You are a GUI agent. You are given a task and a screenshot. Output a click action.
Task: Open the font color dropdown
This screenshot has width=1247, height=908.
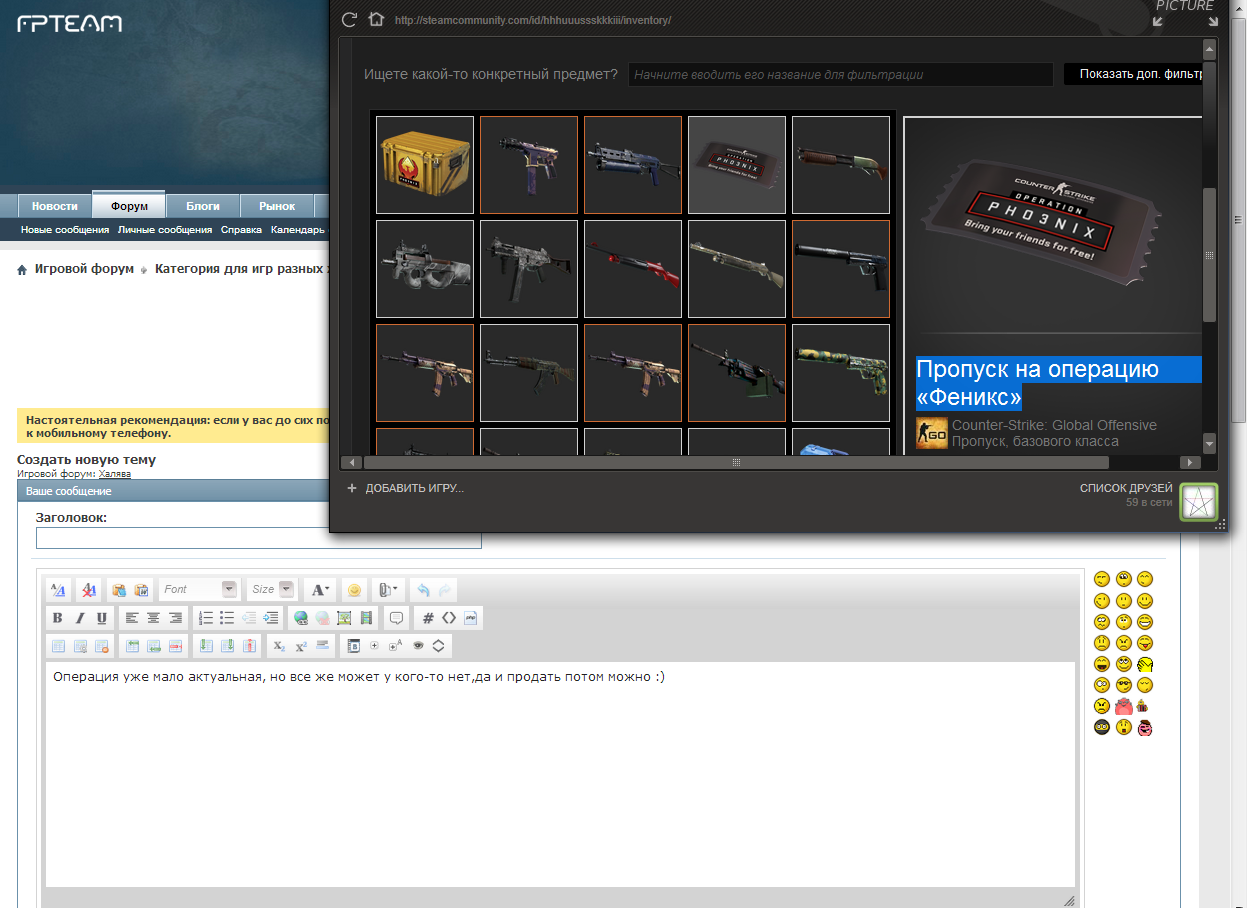pyautogui.click(x=320, y=590)
